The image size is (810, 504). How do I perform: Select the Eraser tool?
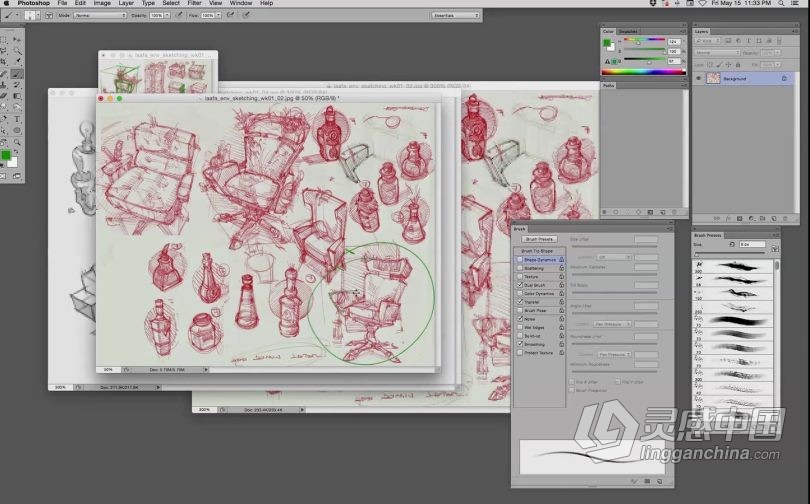point(4,96)
